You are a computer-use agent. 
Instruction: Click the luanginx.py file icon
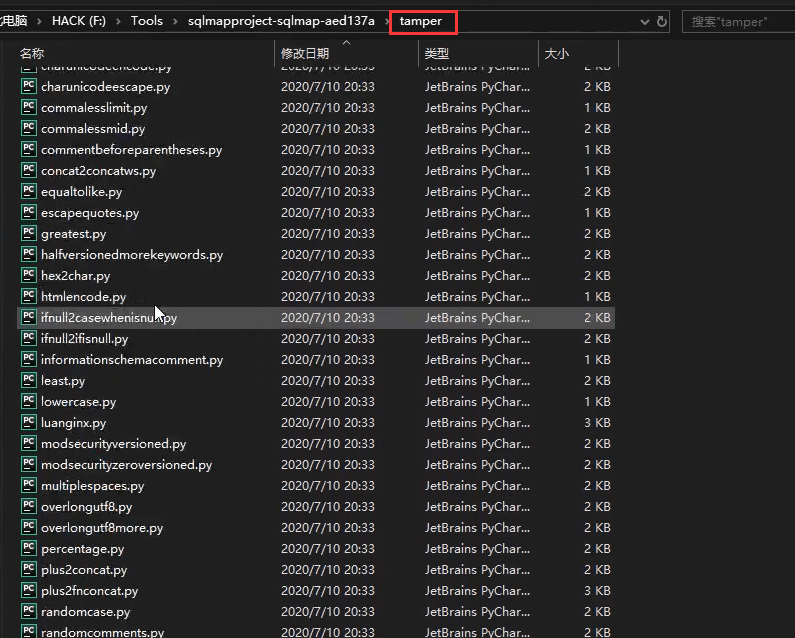[28, 422]
